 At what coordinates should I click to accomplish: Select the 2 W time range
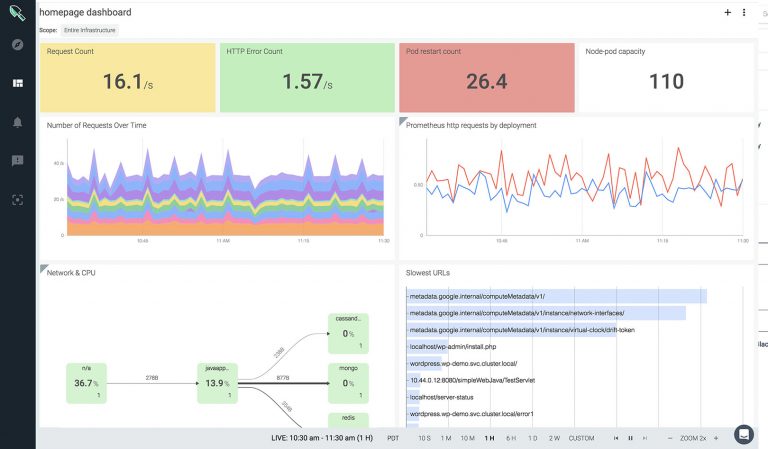pyautogui.click(x=554, y=439)
